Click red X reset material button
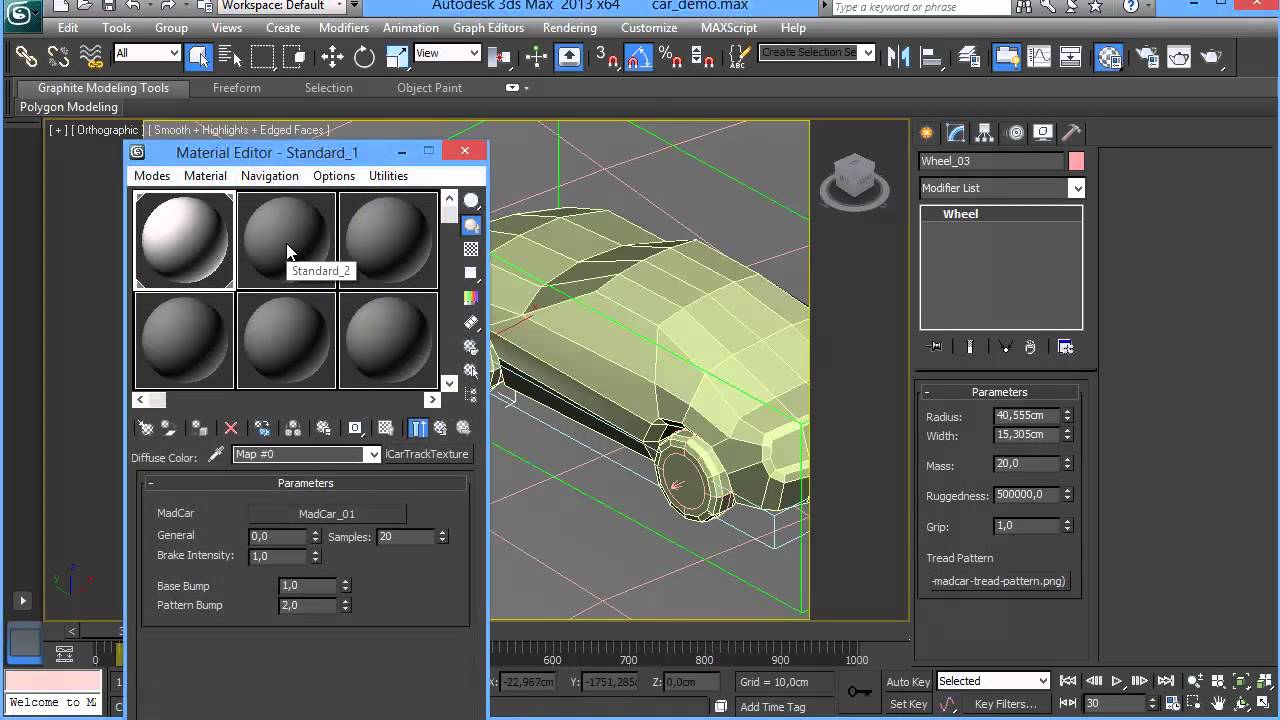 [x=231, y=428]
